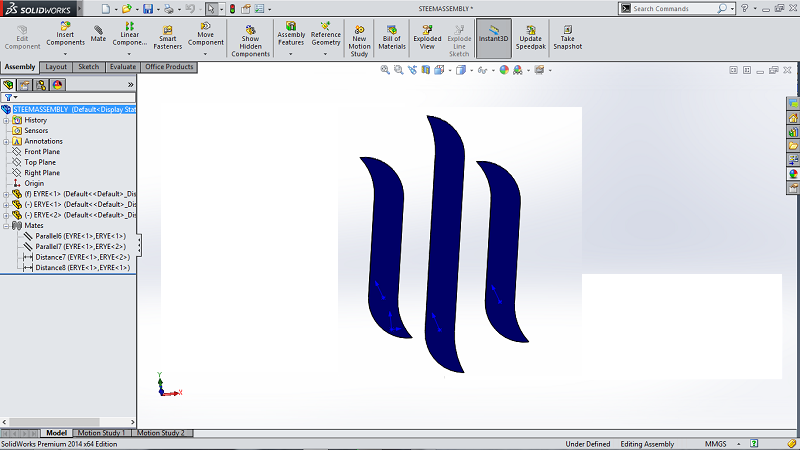Open the ConfigurationManager panel tab
Viewport: 800px width, 450px height.
[x=41, y=85]
